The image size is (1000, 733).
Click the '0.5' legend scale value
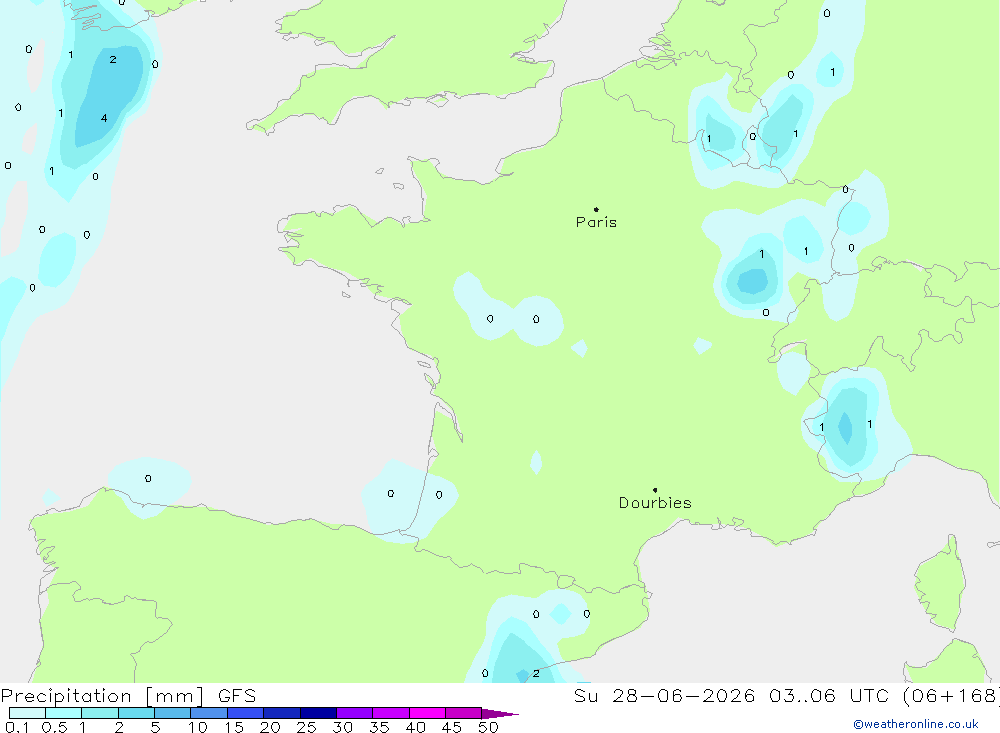pyautogui.click(x=54, y=727)
